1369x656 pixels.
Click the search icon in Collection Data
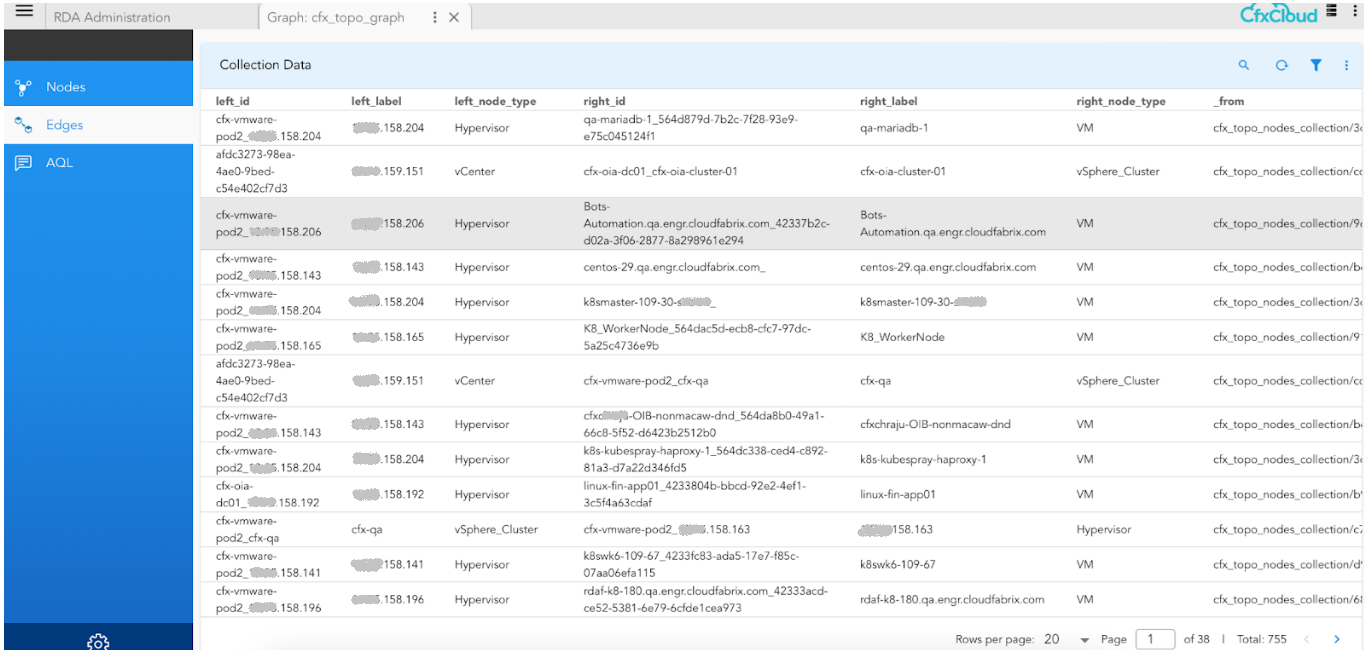(1244, 65)
